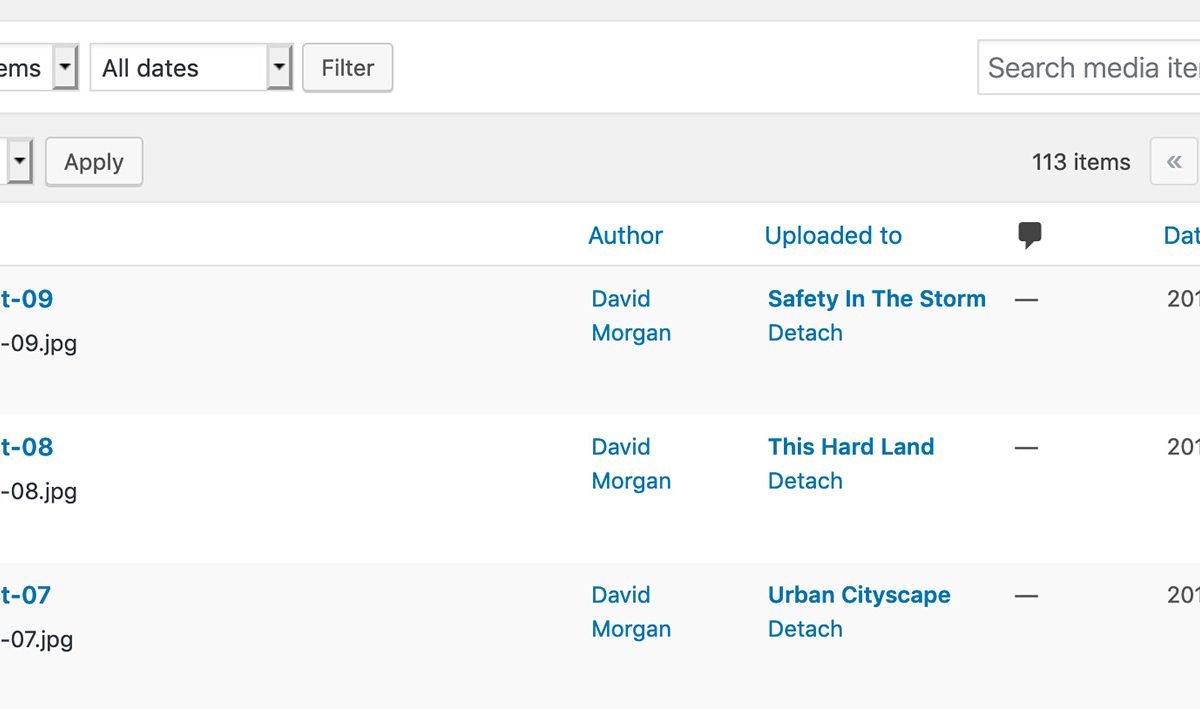1200x709 pixels.
Task: Sort by the Date column header
Action: coord(1182,236)
